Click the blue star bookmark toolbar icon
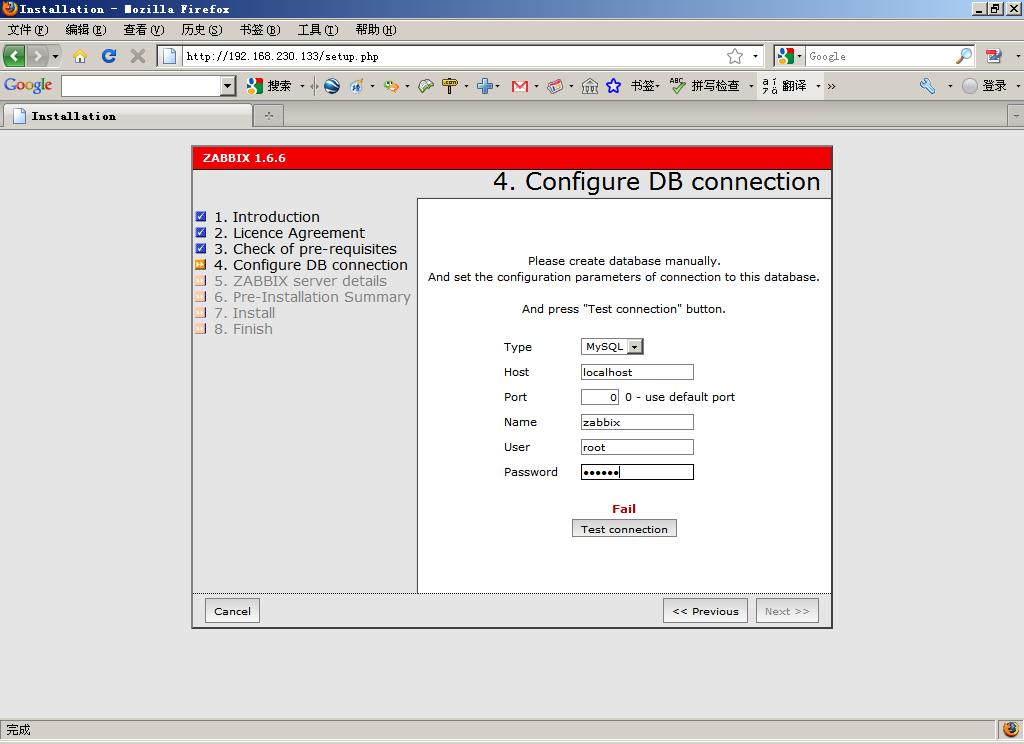The width and height of the screenshot is (1024, 744). (x=613, y=86)
